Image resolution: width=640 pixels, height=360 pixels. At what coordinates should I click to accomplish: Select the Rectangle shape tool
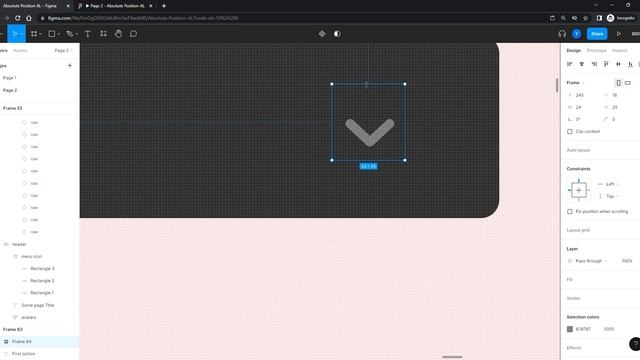tap(52, 34)
